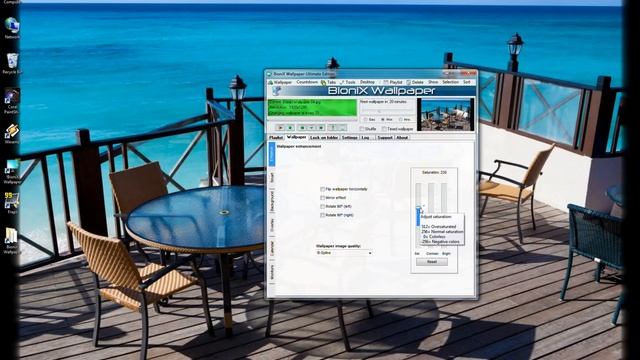This screenshot has height=360, width=640.
Task: Open the Playlist menu in toolbar
Action: (x=393, y=82)
